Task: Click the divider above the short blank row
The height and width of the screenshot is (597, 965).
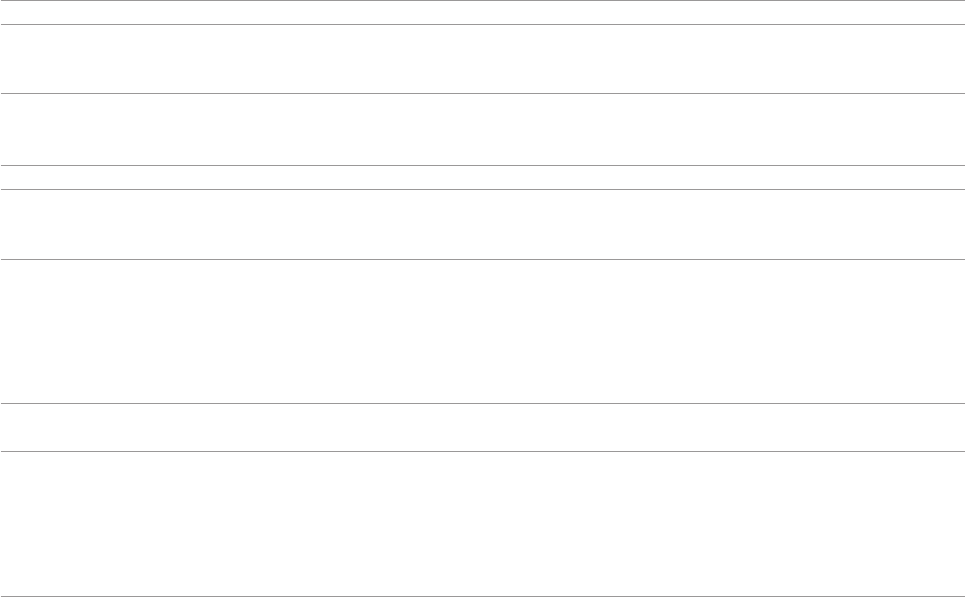Action: pyautogui.click(x=482, y=403)
